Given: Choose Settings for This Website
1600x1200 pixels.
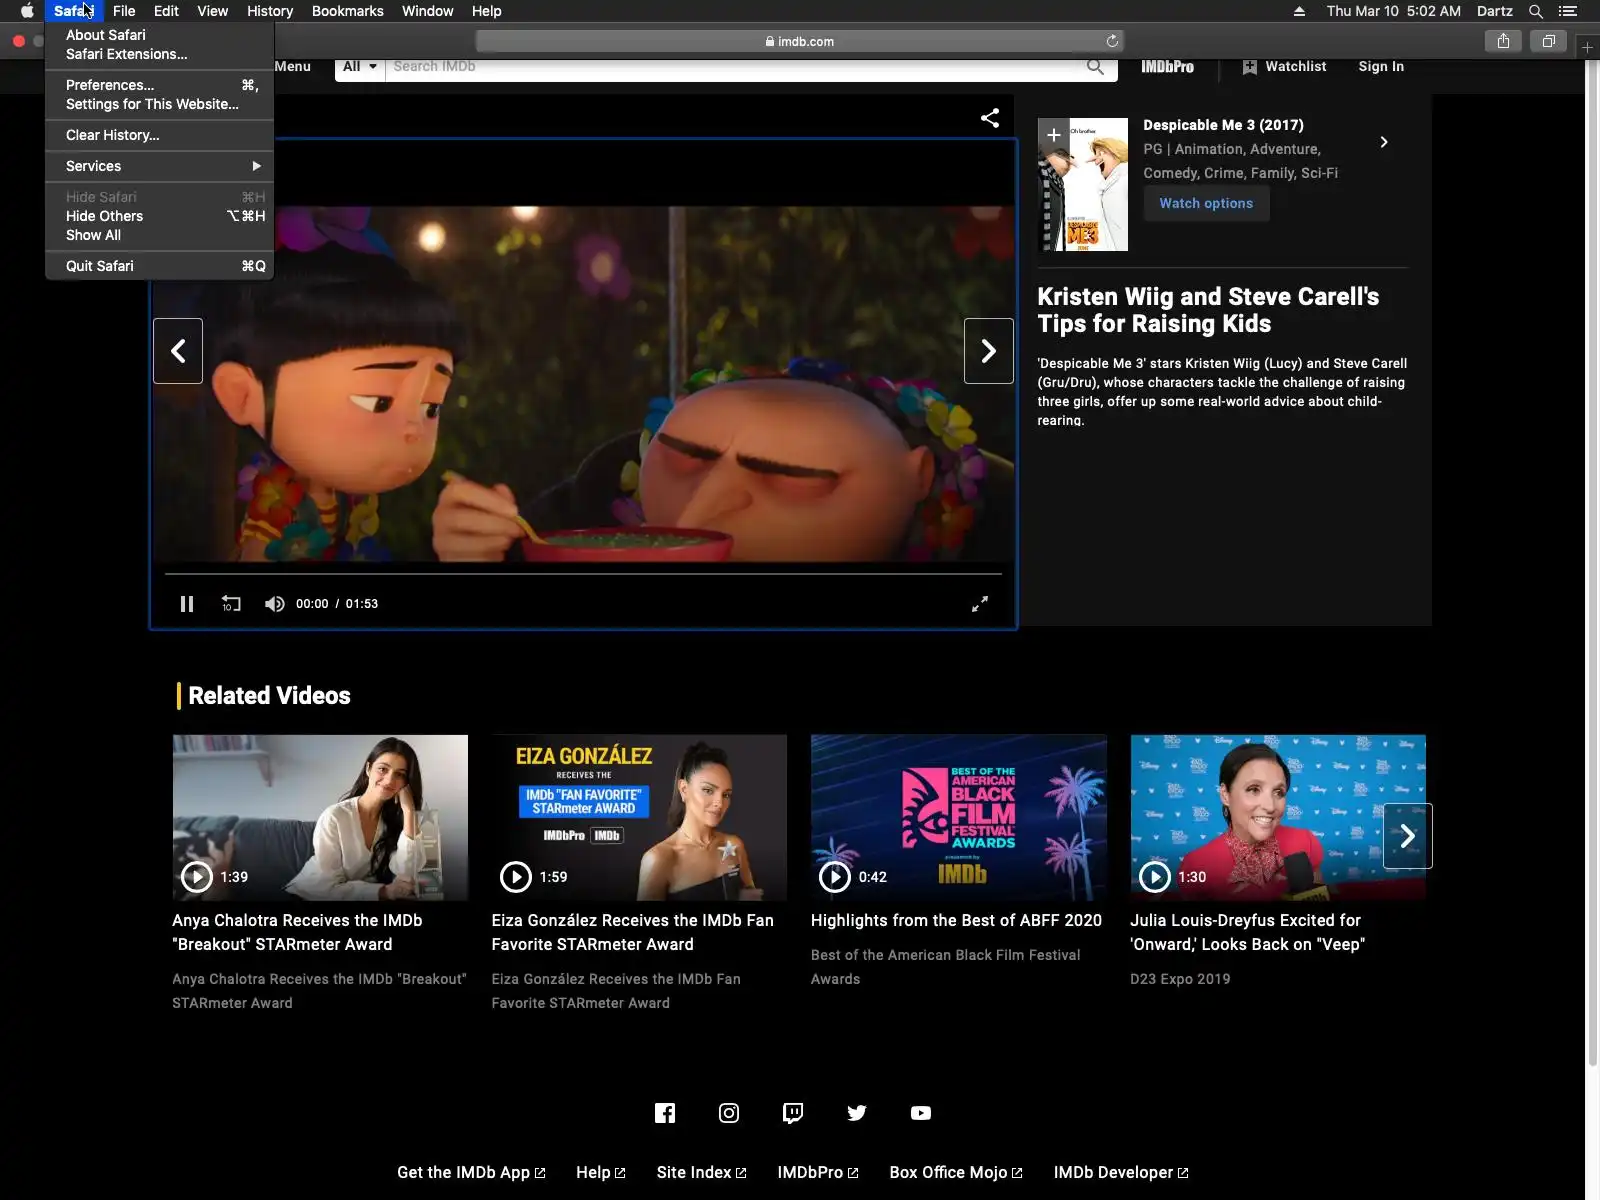Looking at the screenshot, I should point(159,104).
